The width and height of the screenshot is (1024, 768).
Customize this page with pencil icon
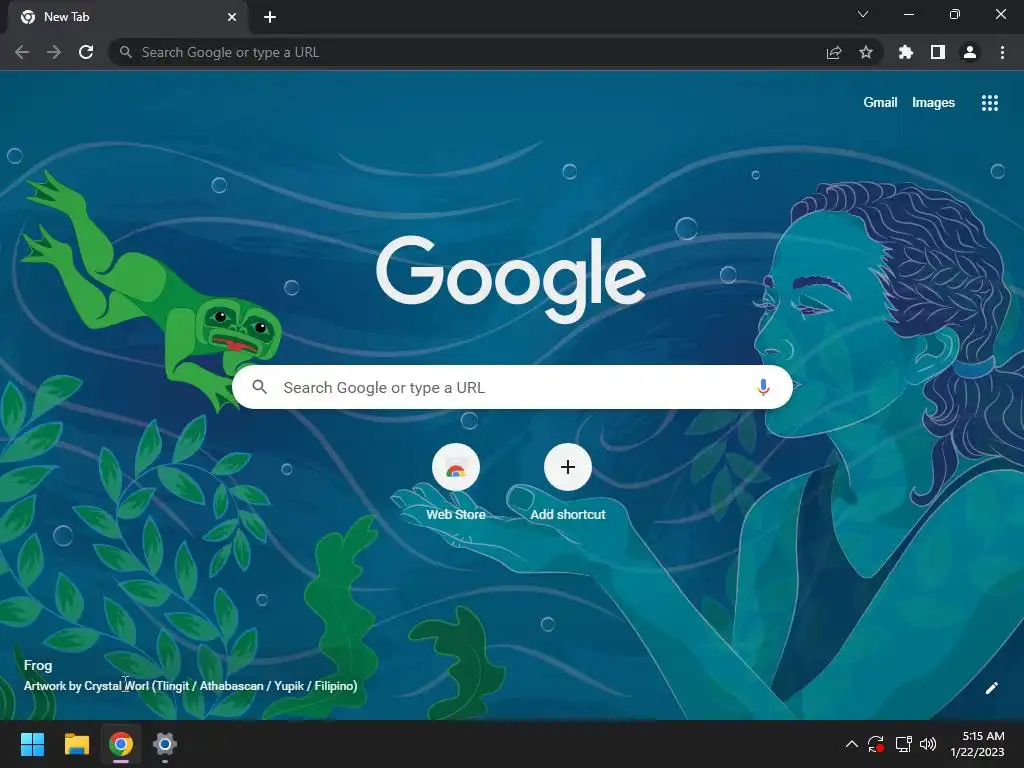pos(991,688)
